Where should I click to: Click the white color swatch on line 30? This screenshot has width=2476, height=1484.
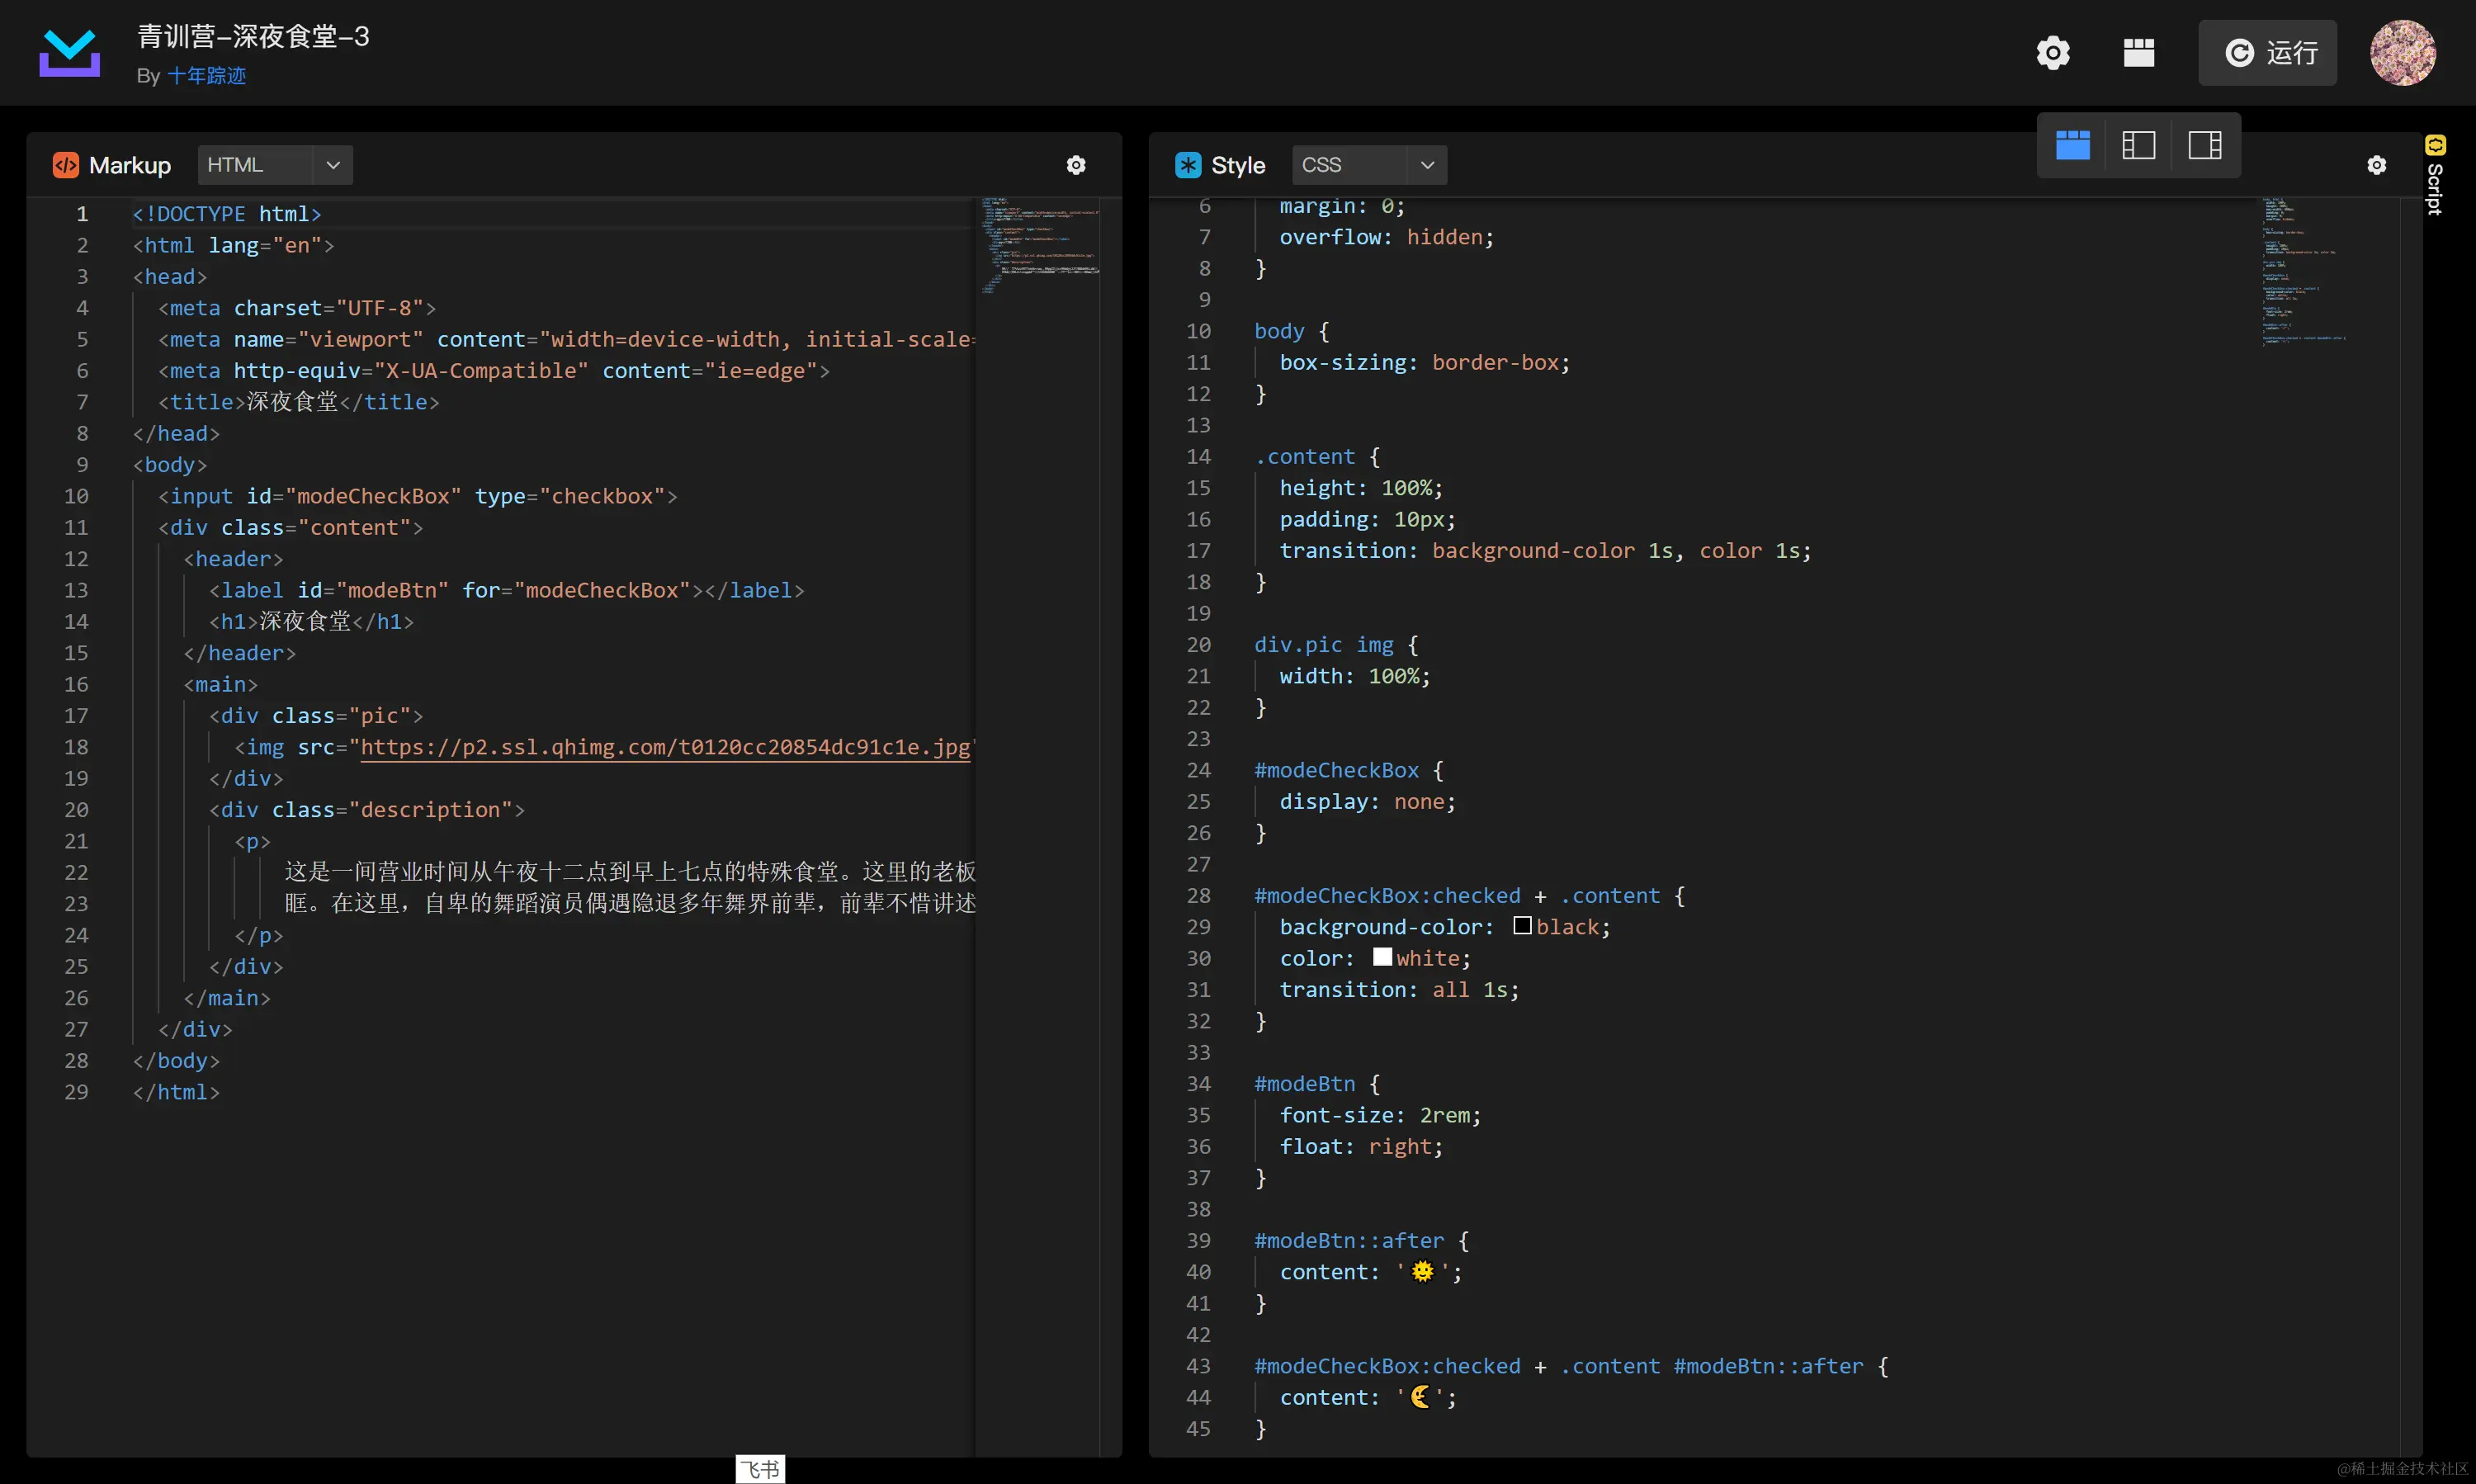tap(1382, 957)
